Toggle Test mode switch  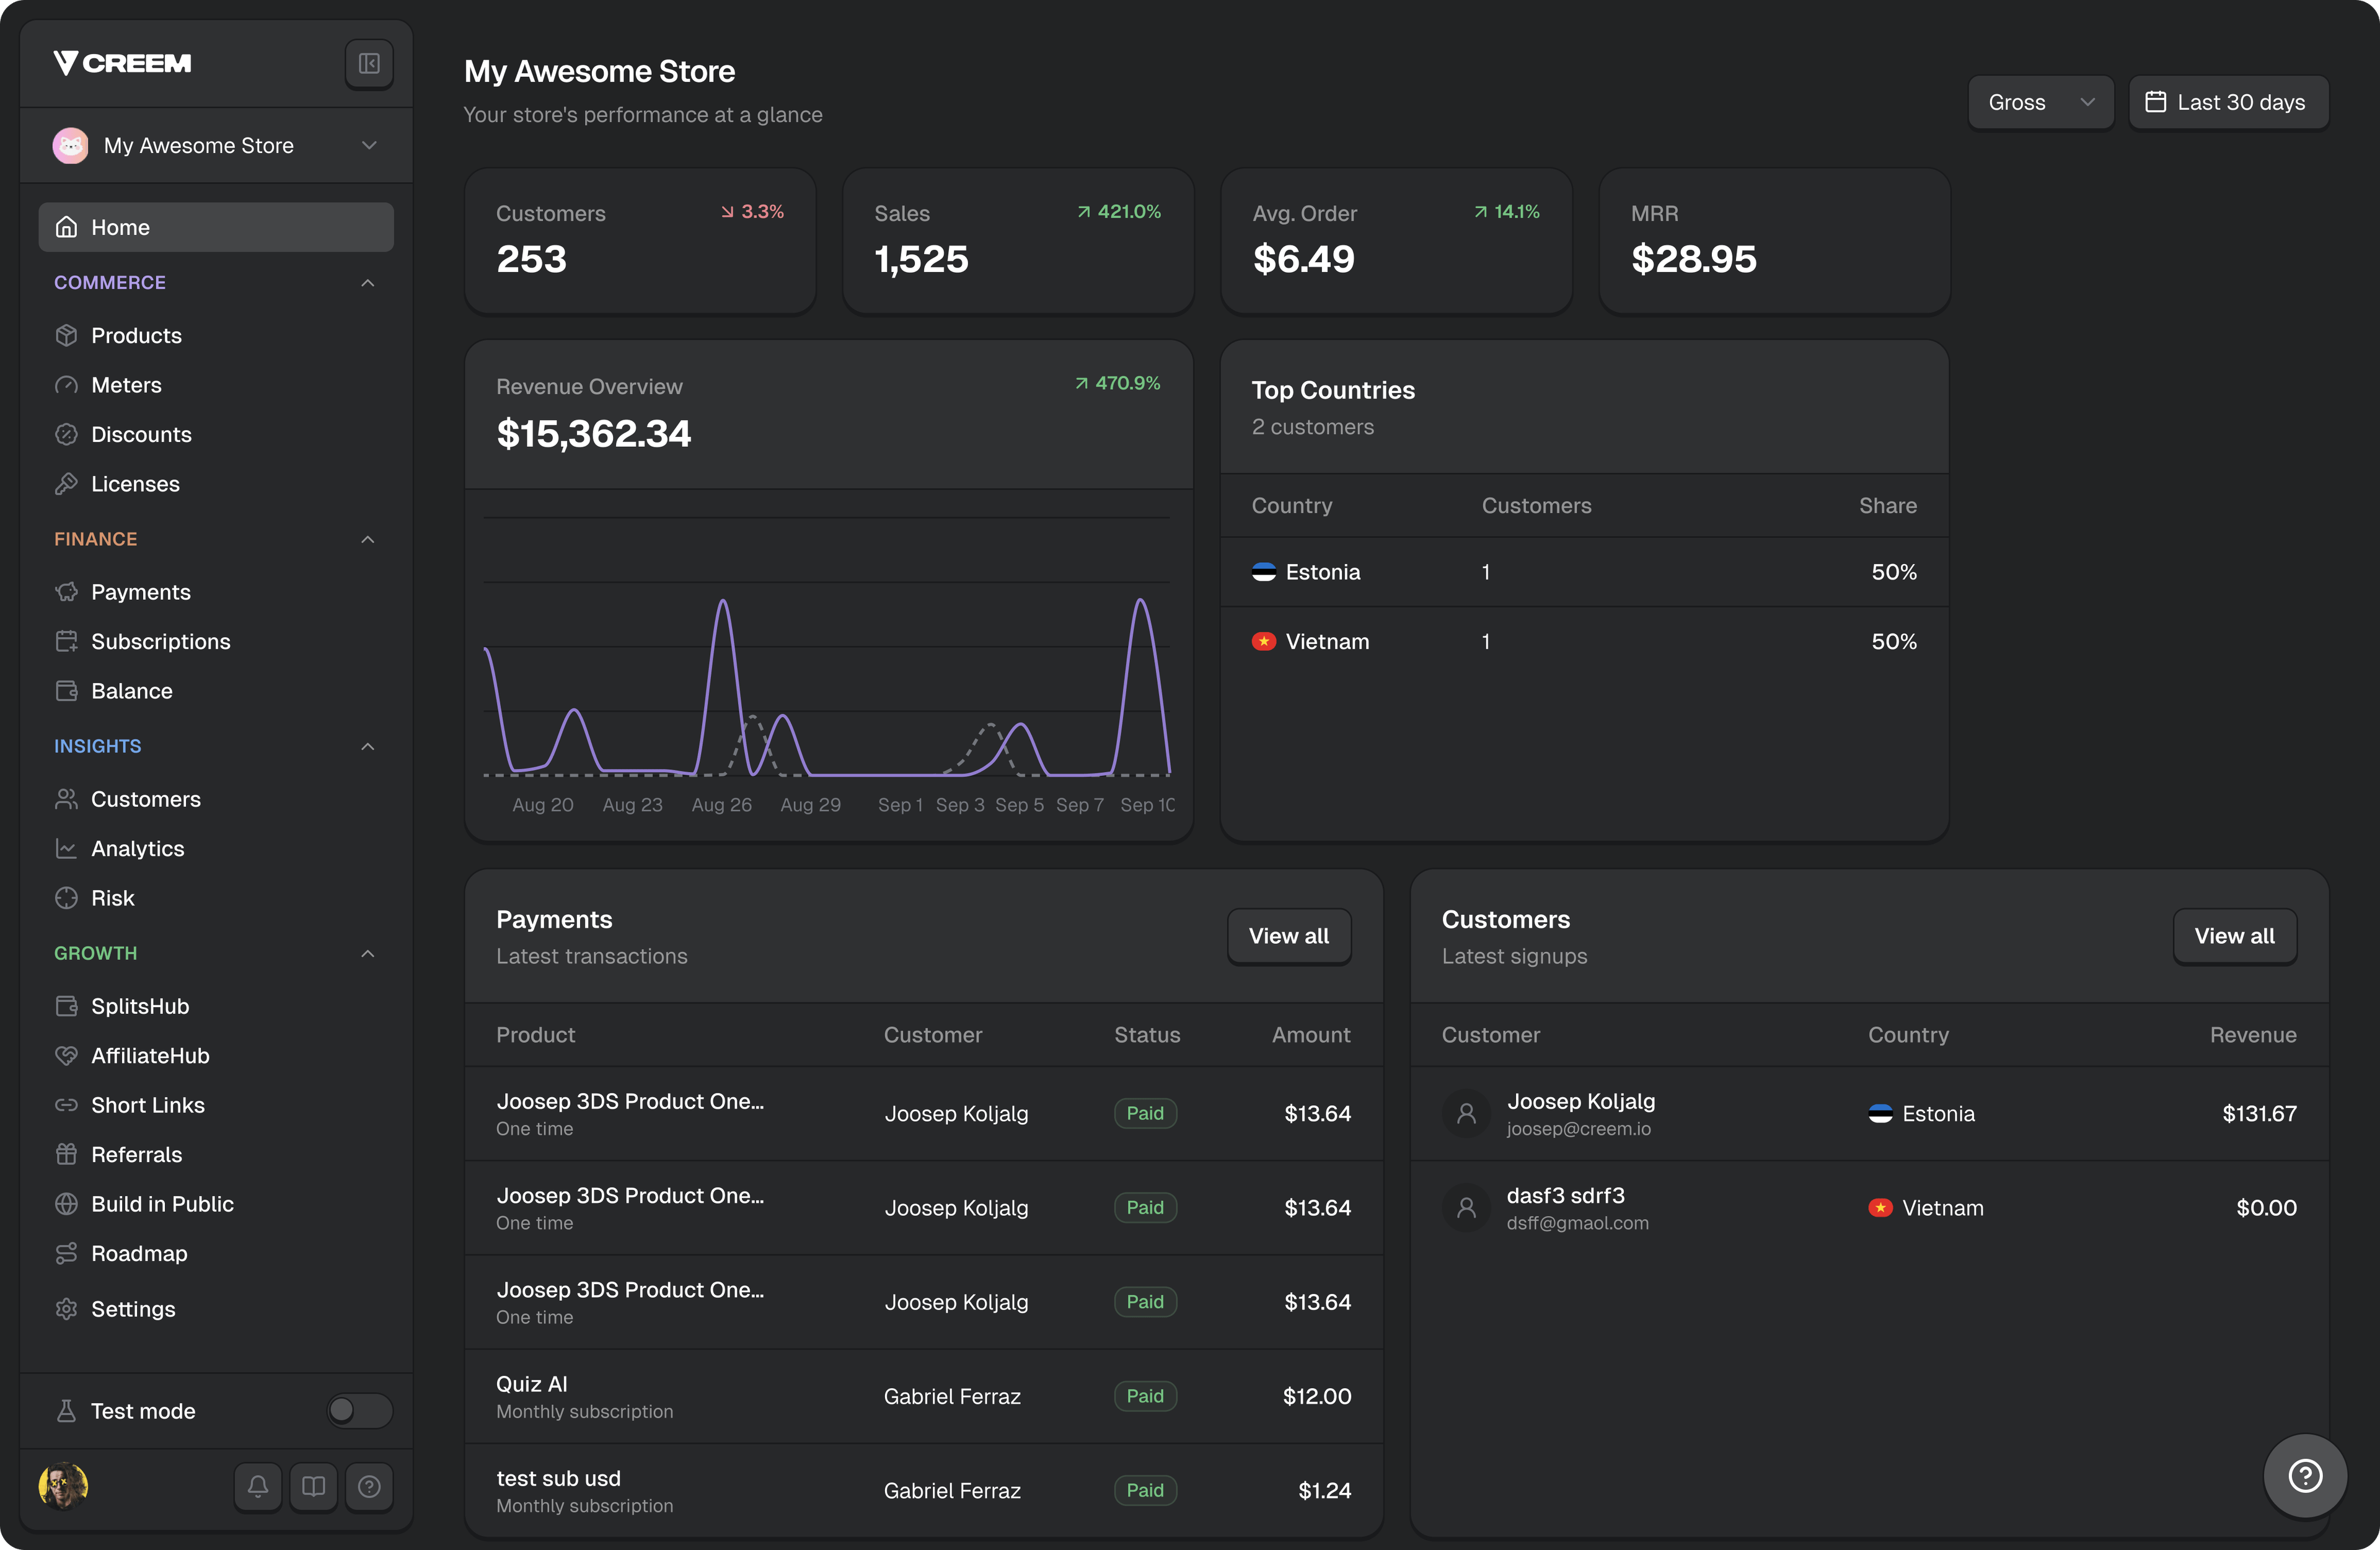(360, 1411)
